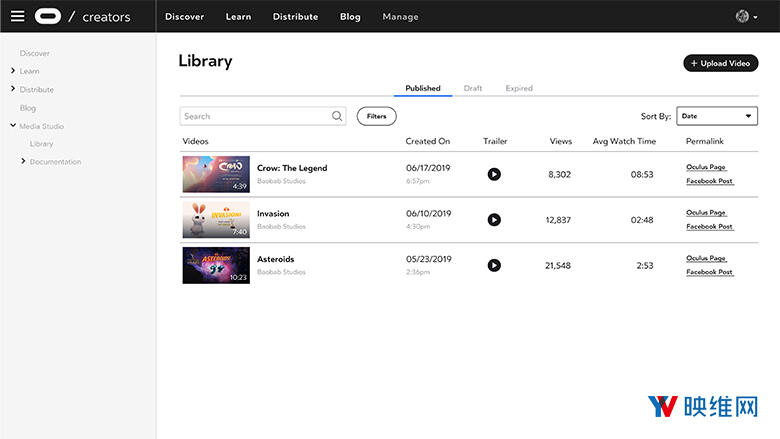Click the Search input field
The height and width of the screenshot is (439, 780).
coord(256,116)
